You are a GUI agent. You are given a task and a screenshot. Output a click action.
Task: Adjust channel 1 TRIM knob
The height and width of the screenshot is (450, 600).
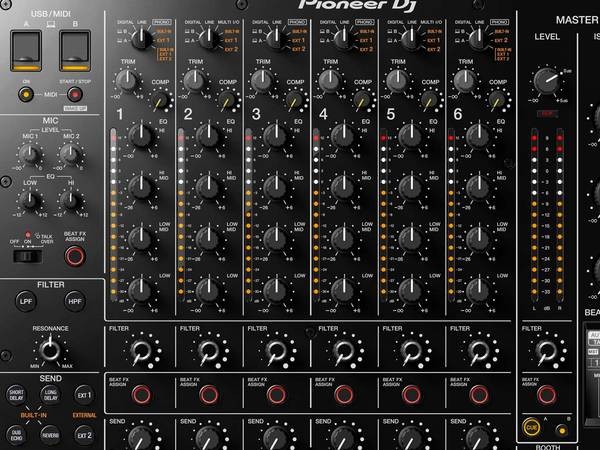point(127,81)
